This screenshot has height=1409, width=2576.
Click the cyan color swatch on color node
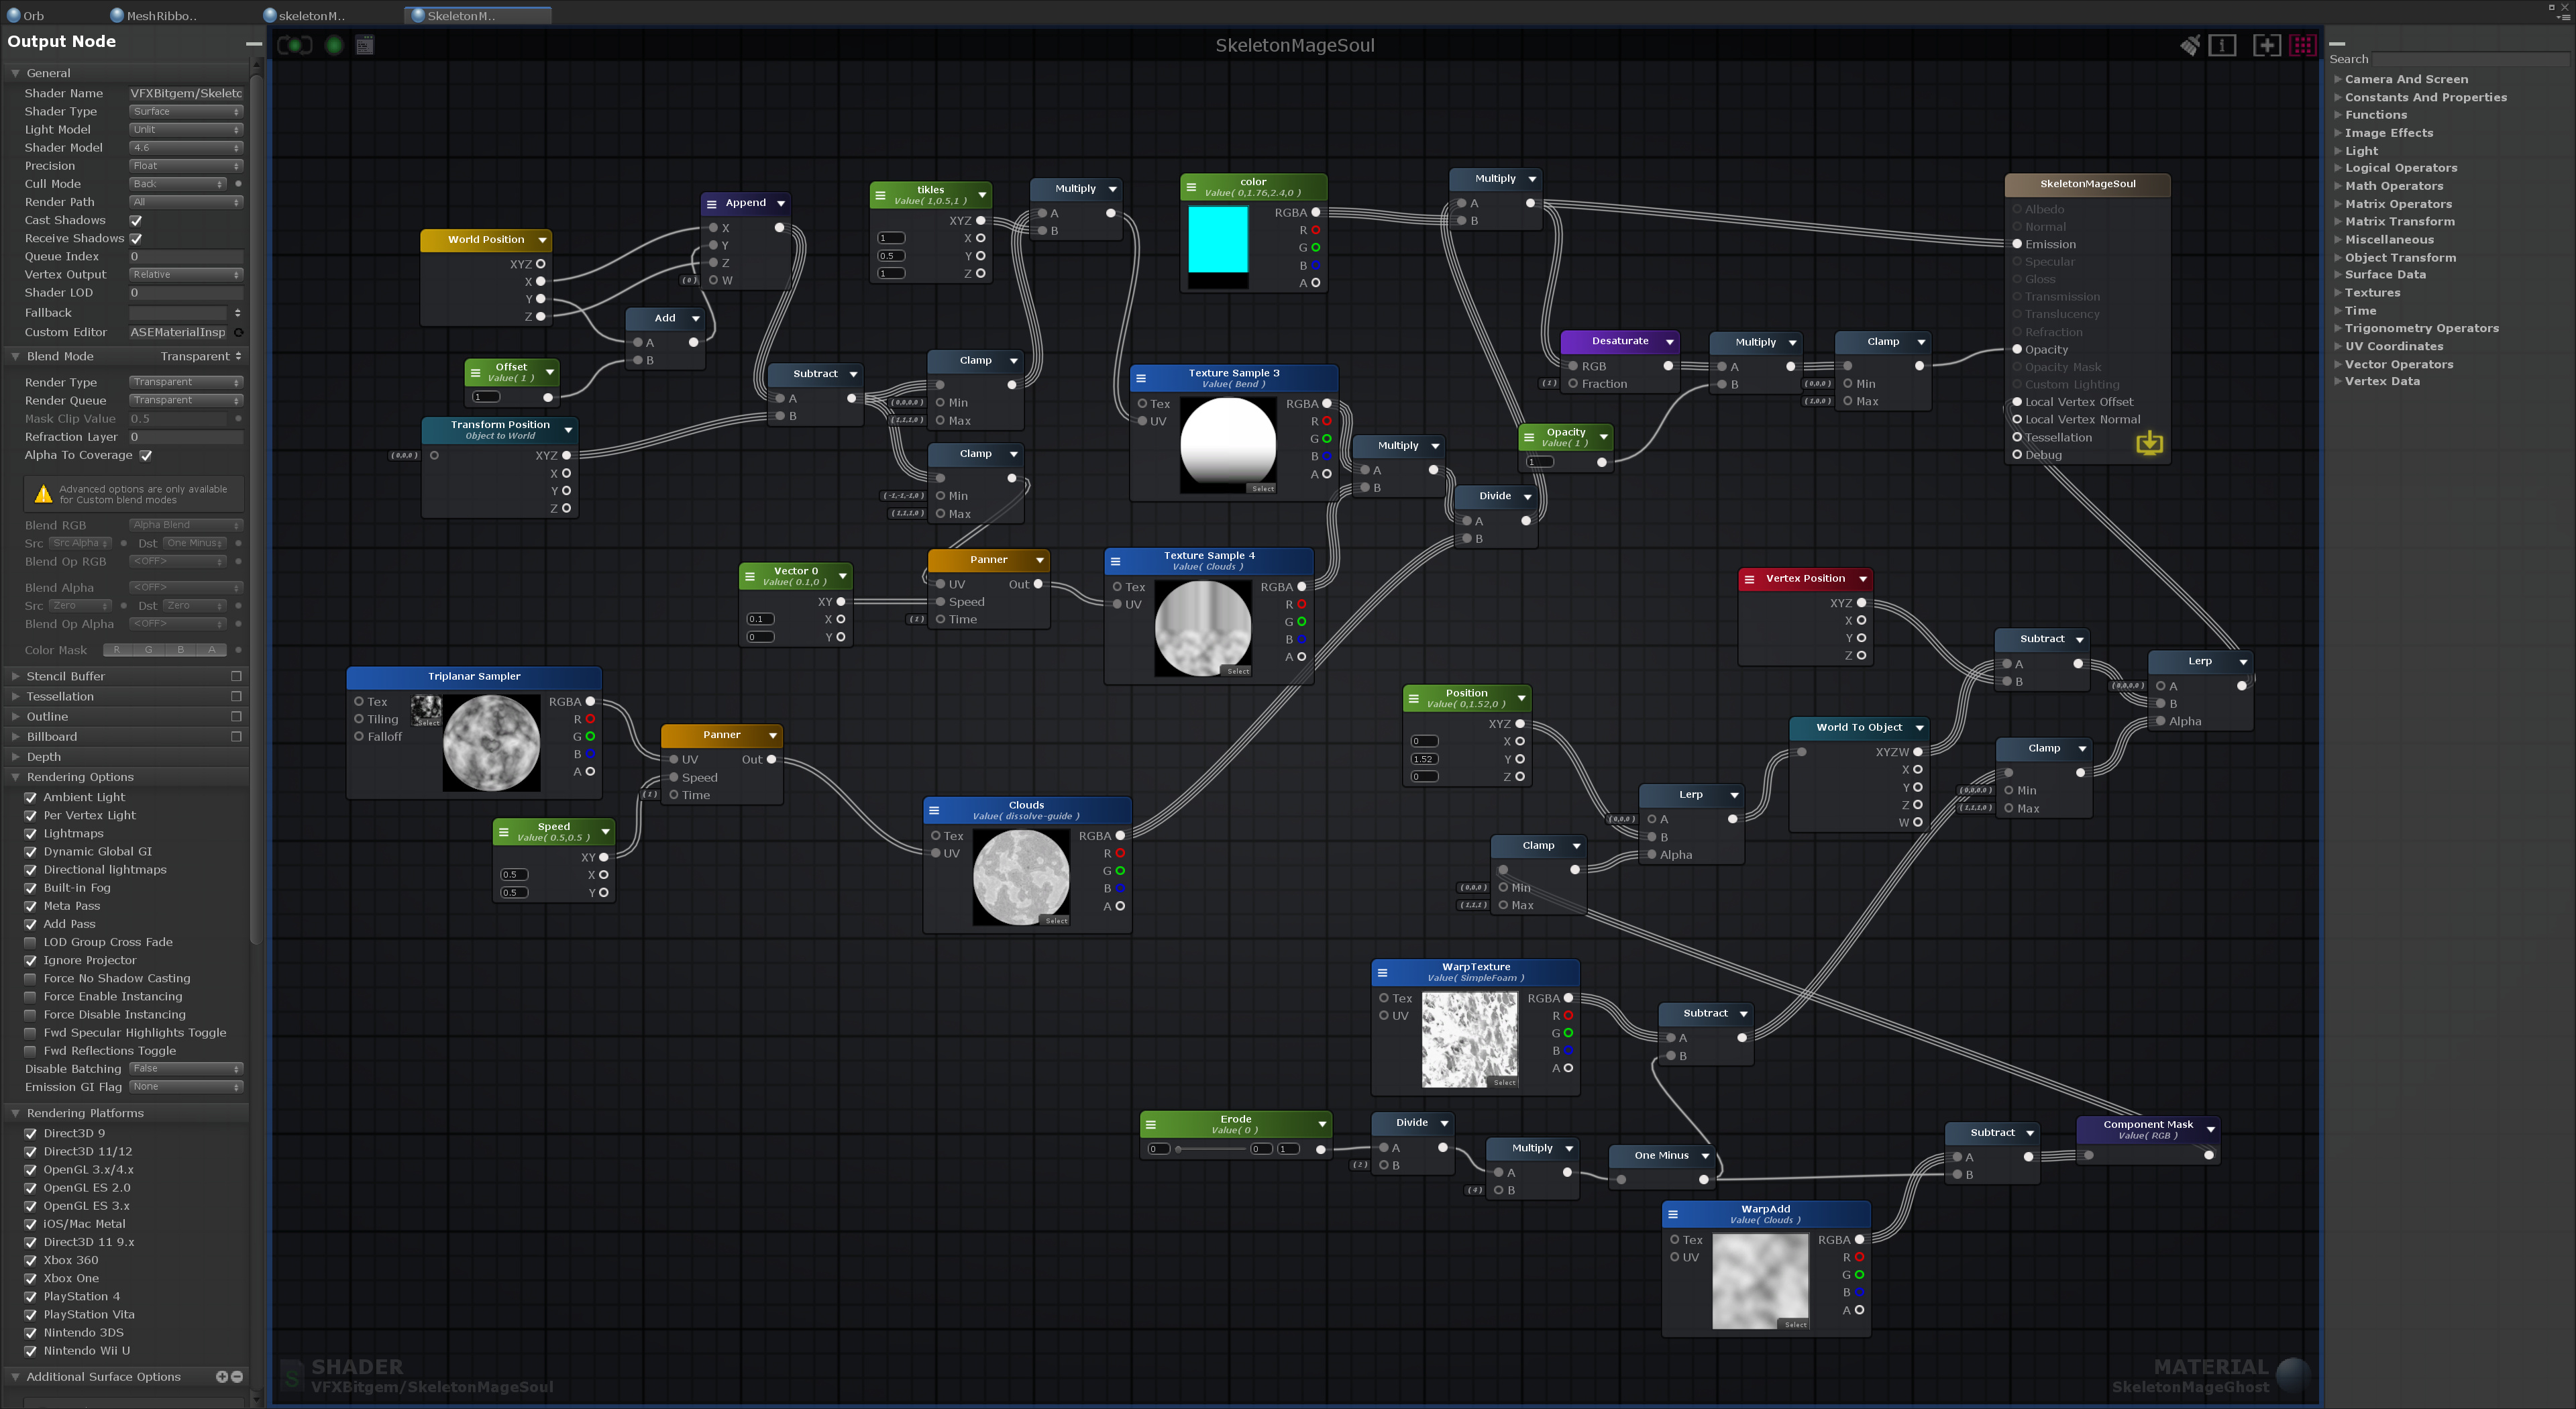pyautogui.click(x=1217, y=238)
